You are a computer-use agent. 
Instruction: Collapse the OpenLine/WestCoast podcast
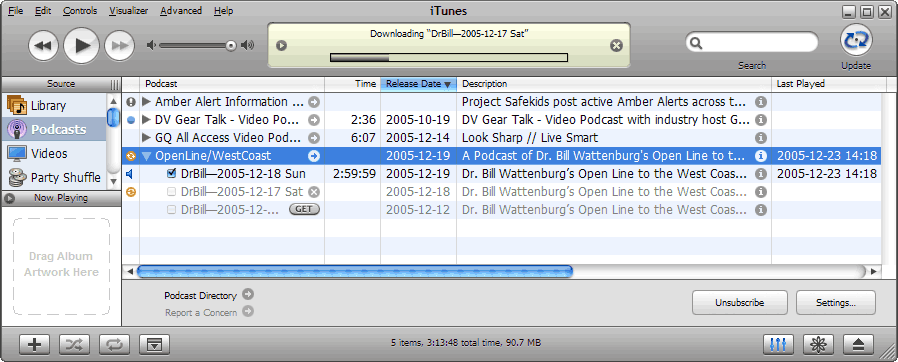point(147,156)
